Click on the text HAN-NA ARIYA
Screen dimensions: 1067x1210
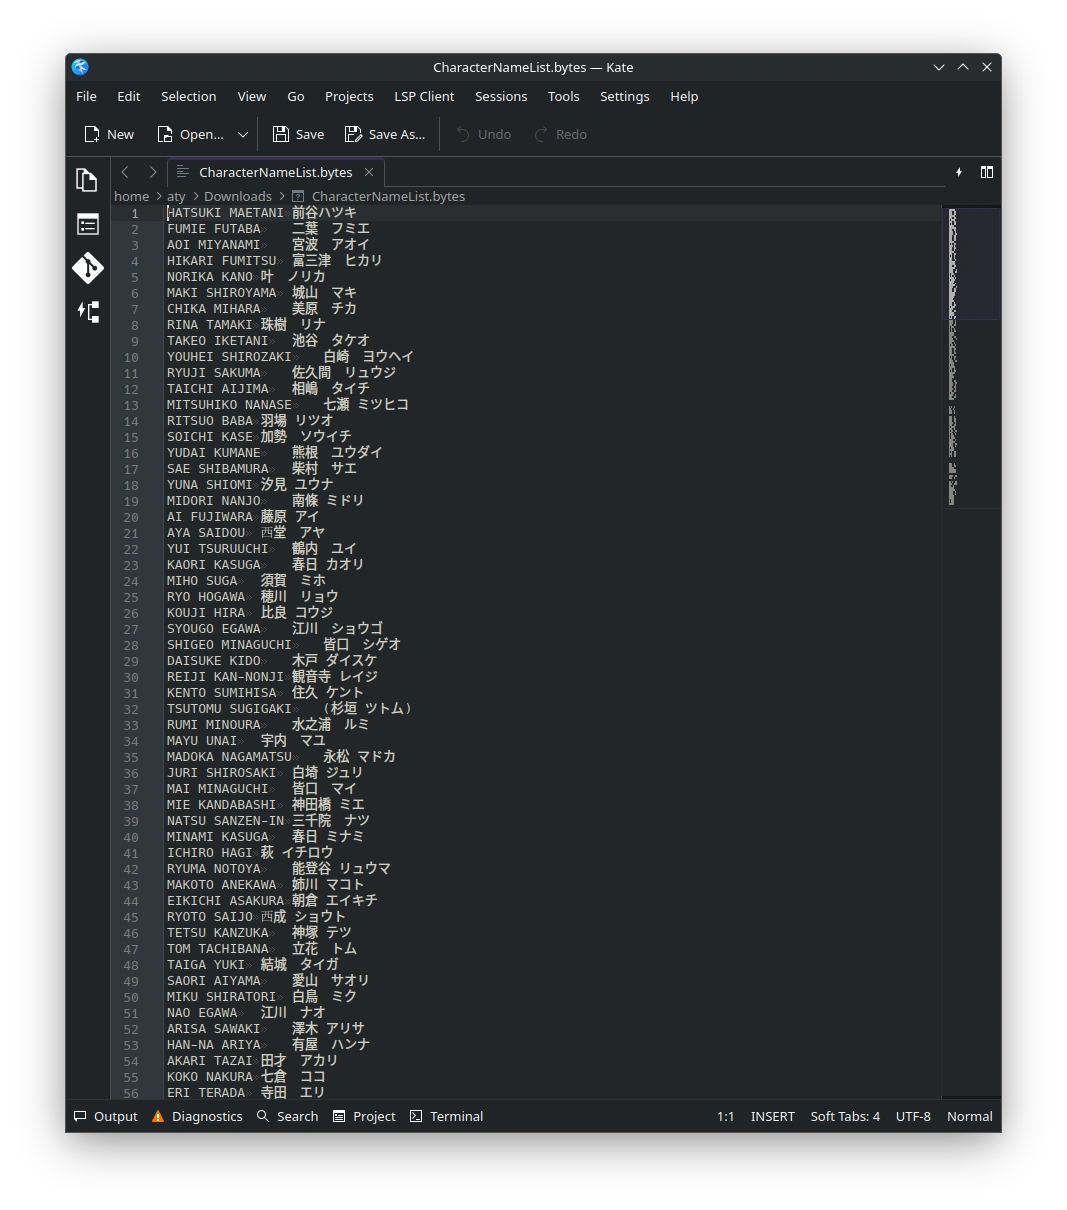213,1045
